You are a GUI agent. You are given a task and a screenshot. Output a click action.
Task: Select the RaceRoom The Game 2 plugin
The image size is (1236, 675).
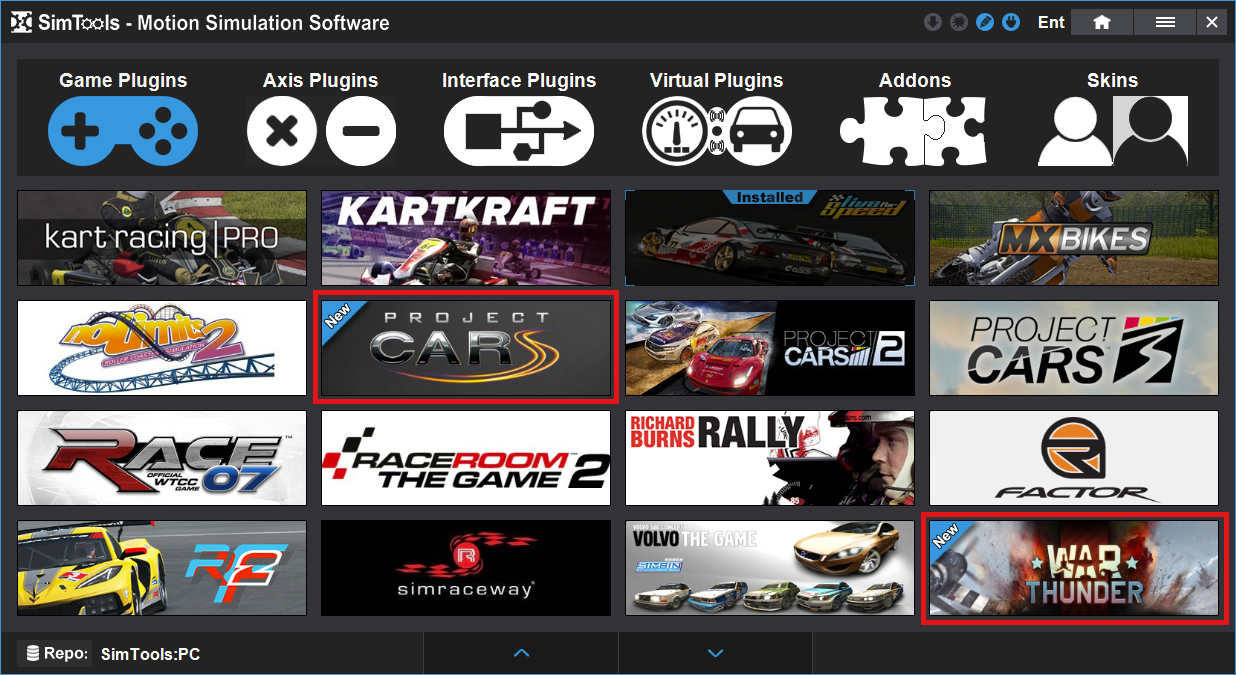pos(466,458)
